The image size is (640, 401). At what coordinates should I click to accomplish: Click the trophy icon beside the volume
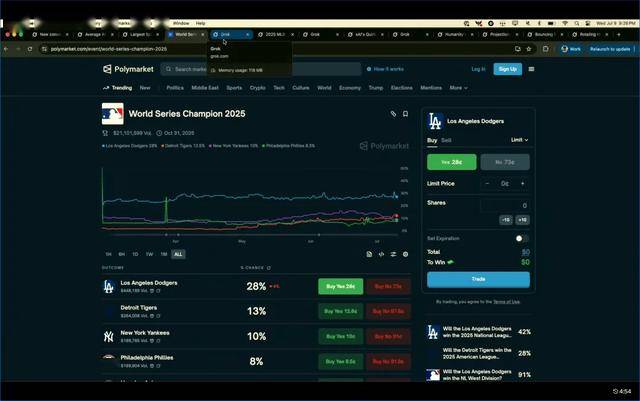(x=105, y=133)
